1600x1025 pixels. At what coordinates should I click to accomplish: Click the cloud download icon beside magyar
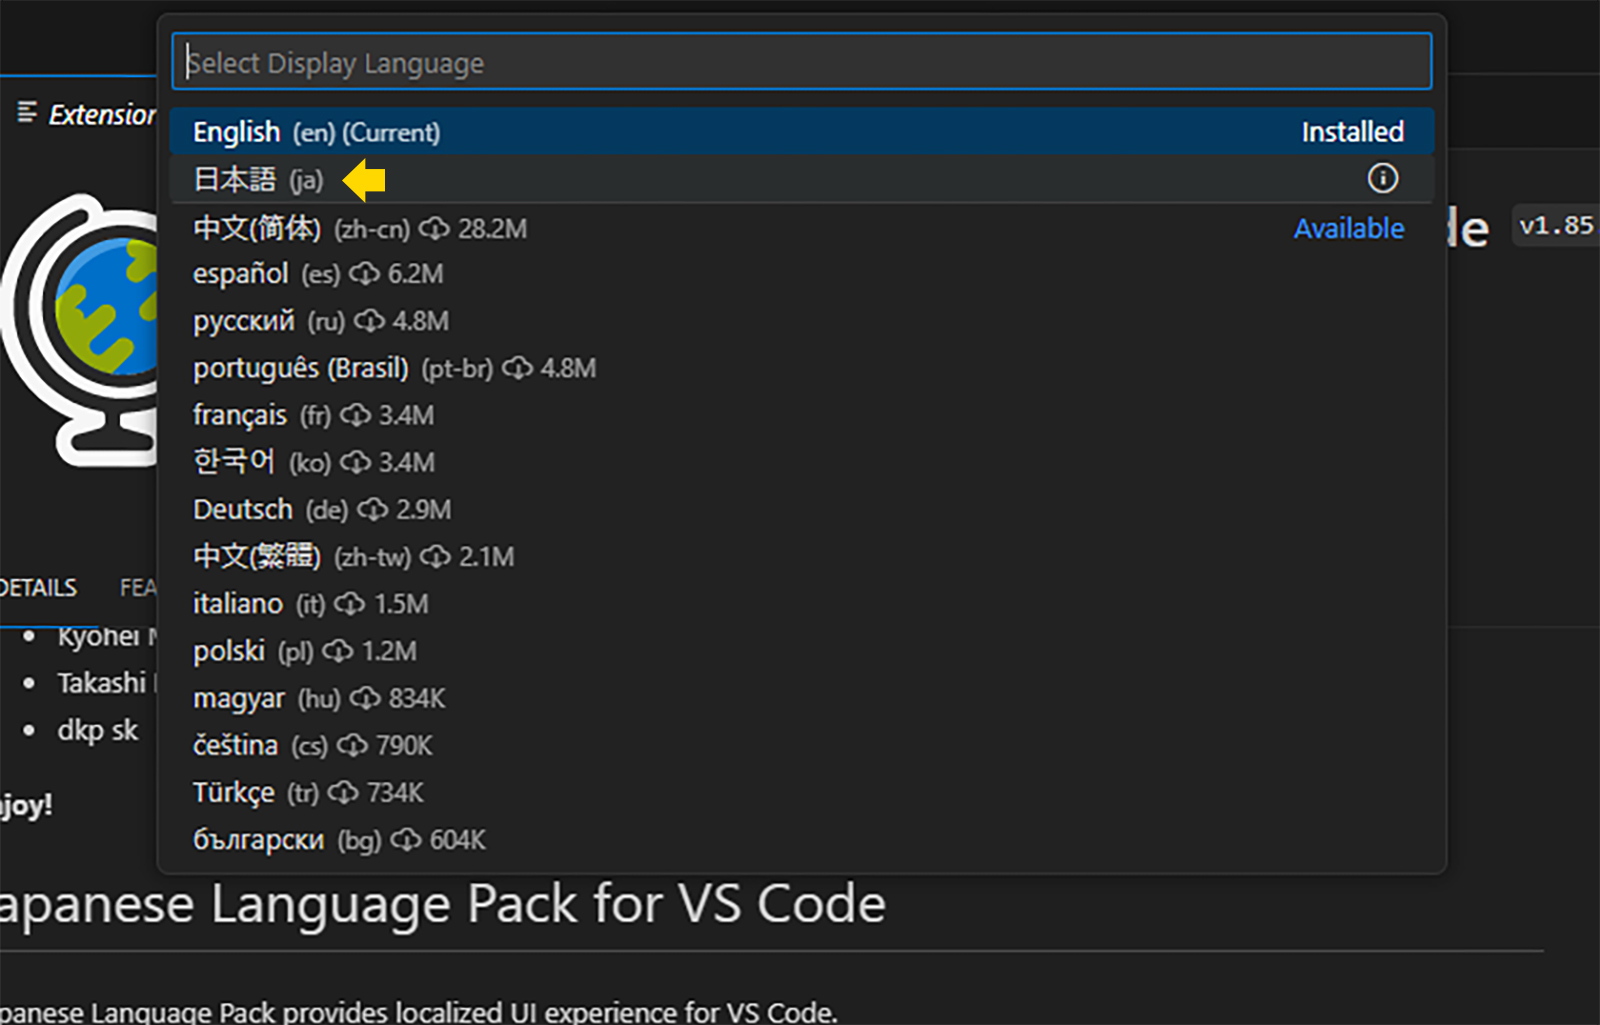365,698
